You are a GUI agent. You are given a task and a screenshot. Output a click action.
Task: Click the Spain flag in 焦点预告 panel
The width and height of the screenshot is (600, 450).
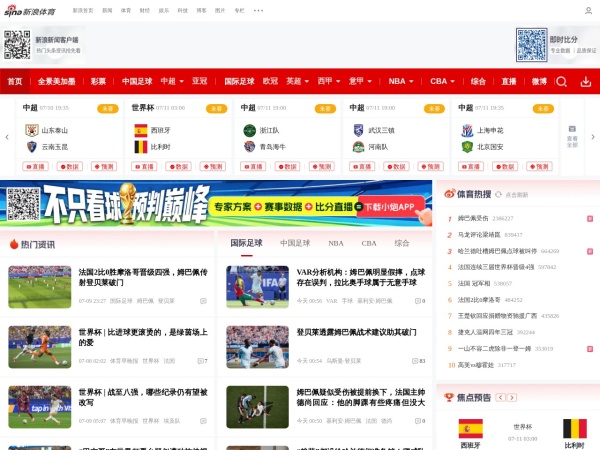[470, 429]
